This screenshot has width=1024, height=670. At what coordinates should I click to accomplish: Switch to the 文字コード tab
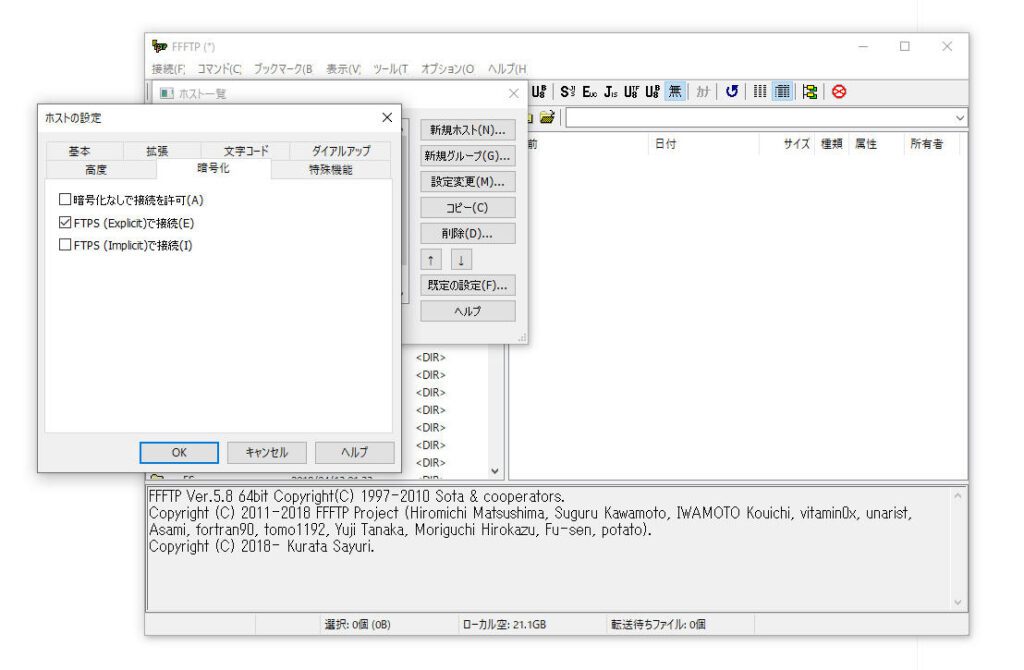pyautogui.click(x=246, y=151)
